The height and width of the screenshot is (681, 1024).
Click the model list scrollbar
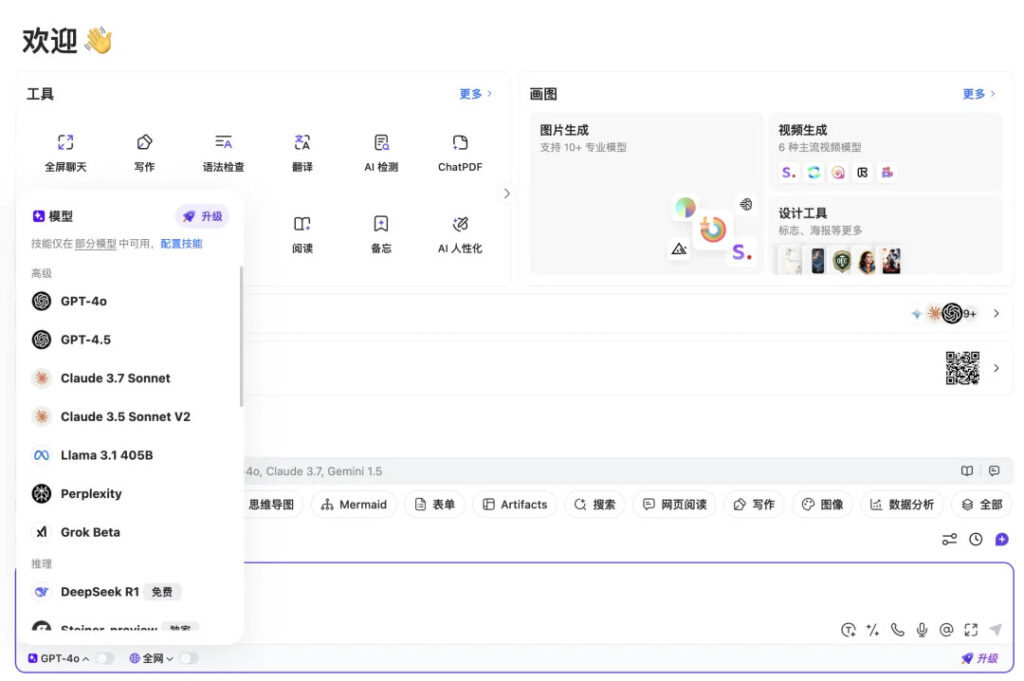coord(241,336)
